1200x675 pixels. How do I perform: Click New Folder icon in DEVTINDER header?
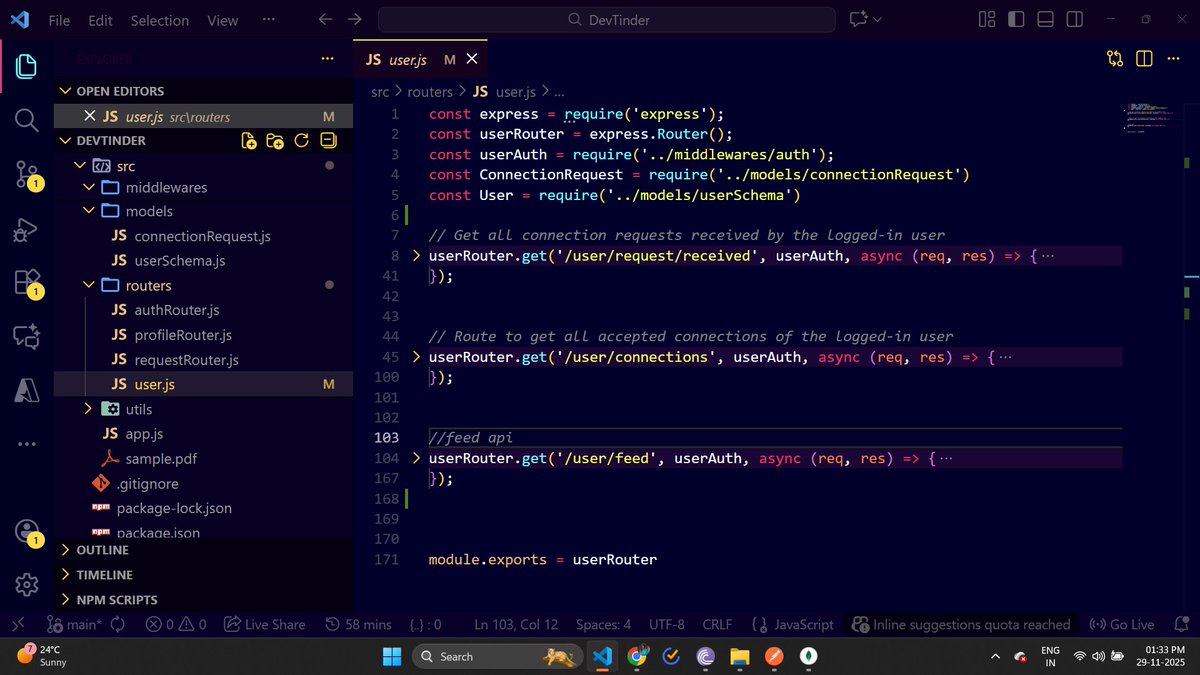[275, 141]
